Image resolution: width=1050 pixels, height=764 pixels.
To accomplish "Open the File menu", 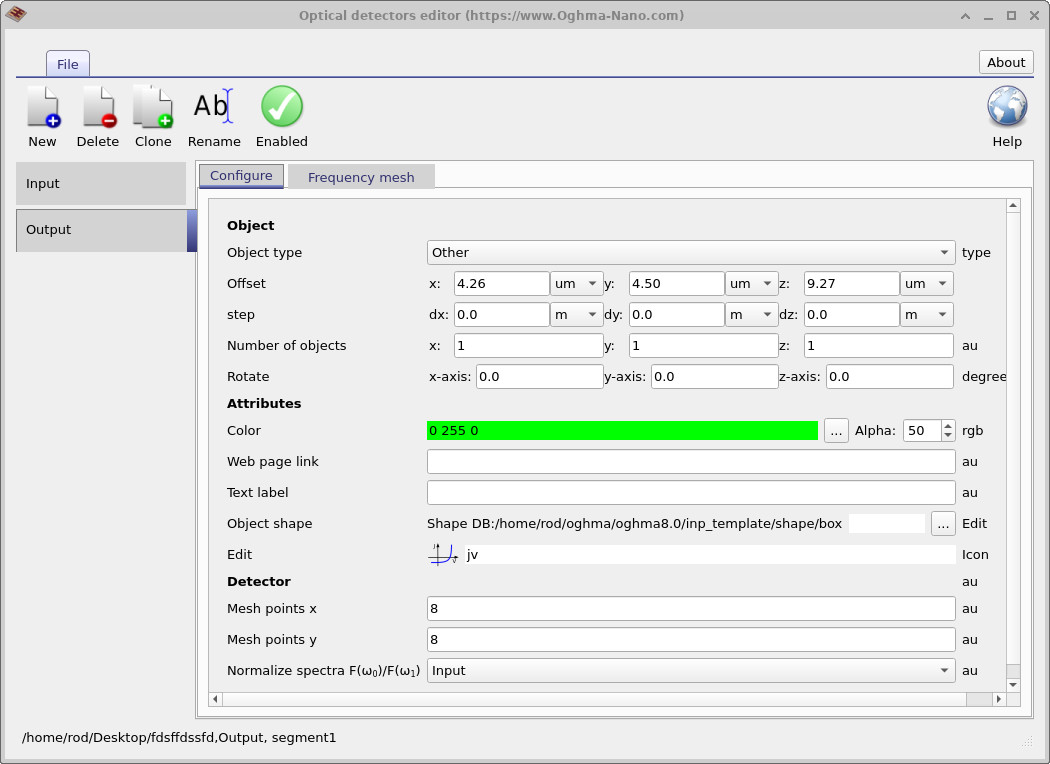I will (67, 63).
